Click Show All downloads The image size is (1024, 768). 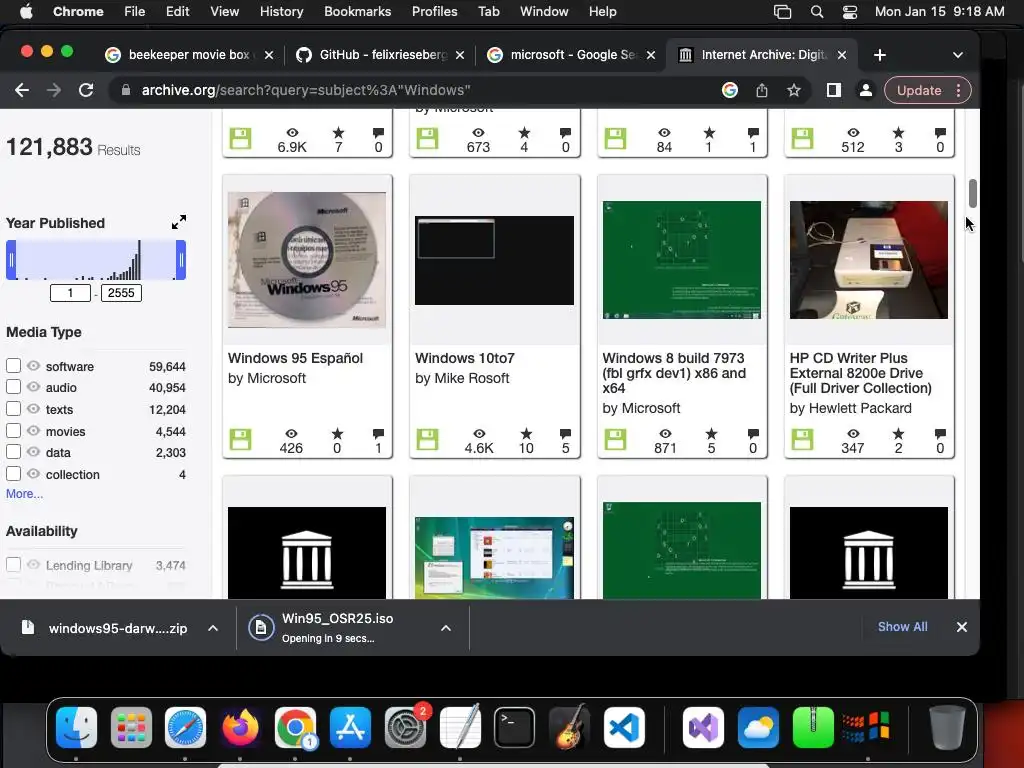902,627
